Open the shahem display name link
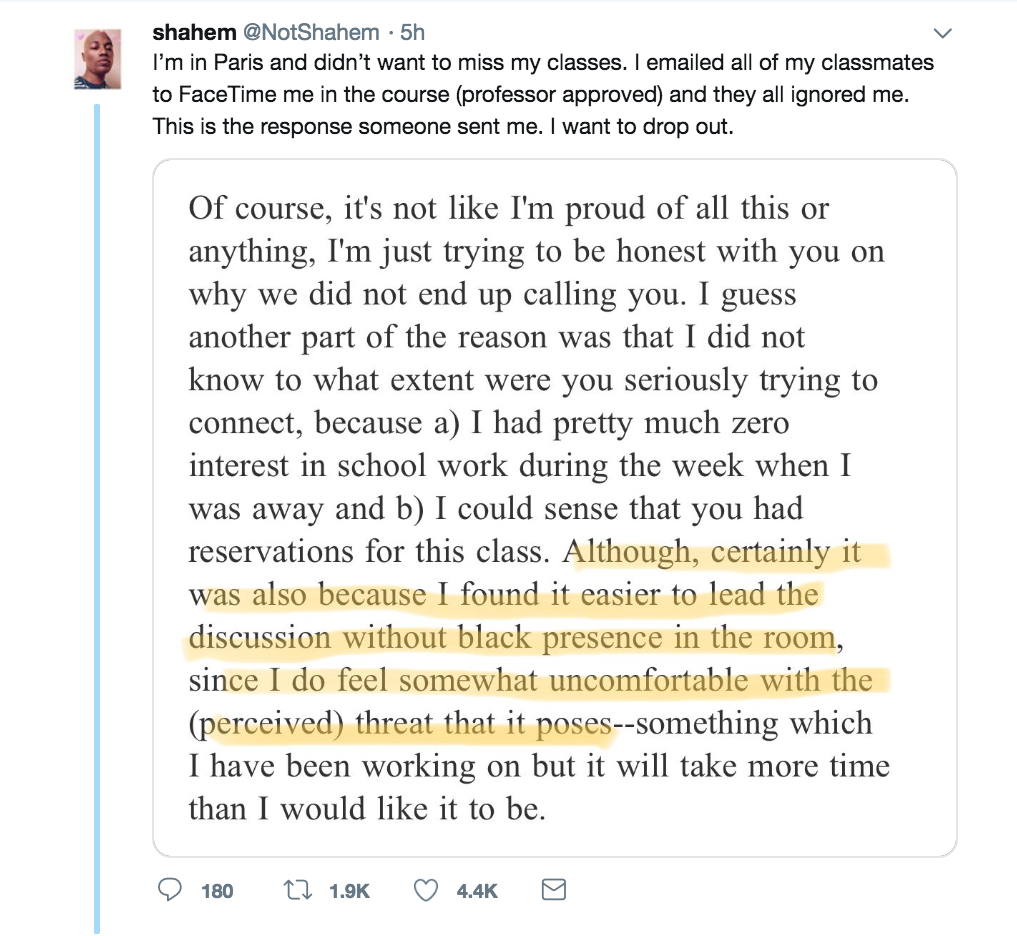The height and width of the screenshot is (936, 1017). 194,32
